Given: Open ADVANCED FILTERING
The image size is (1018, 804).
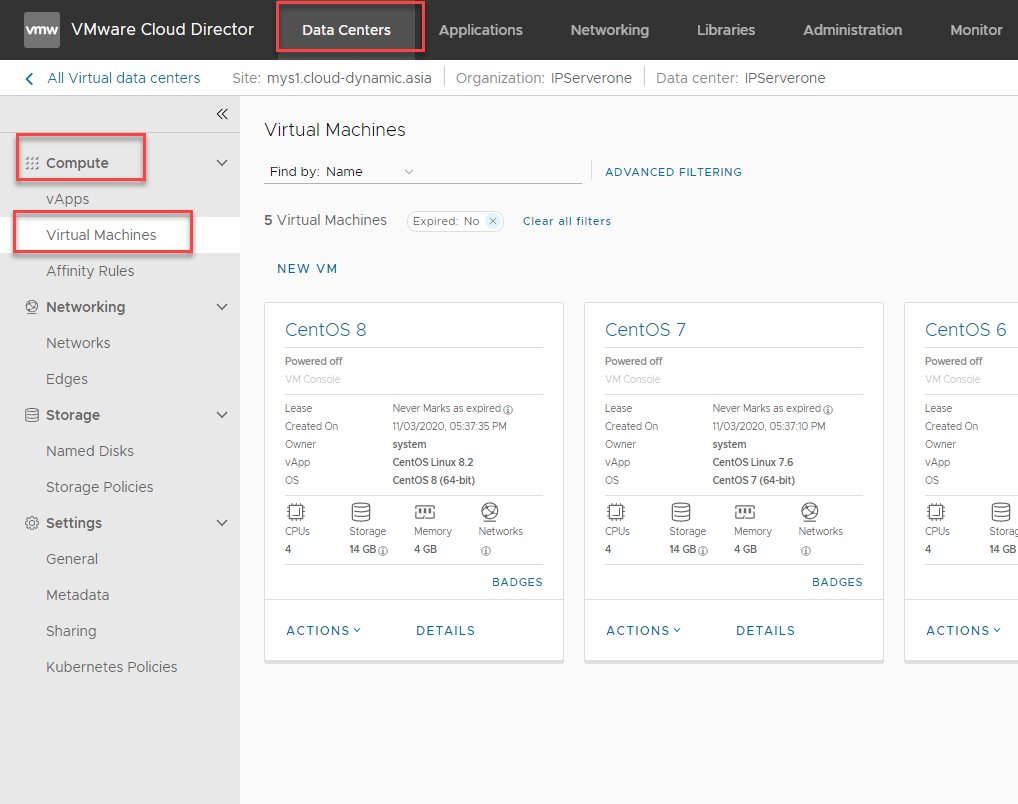Looking at the screenshot, I should pyautogui.click(x=673, y=172).
